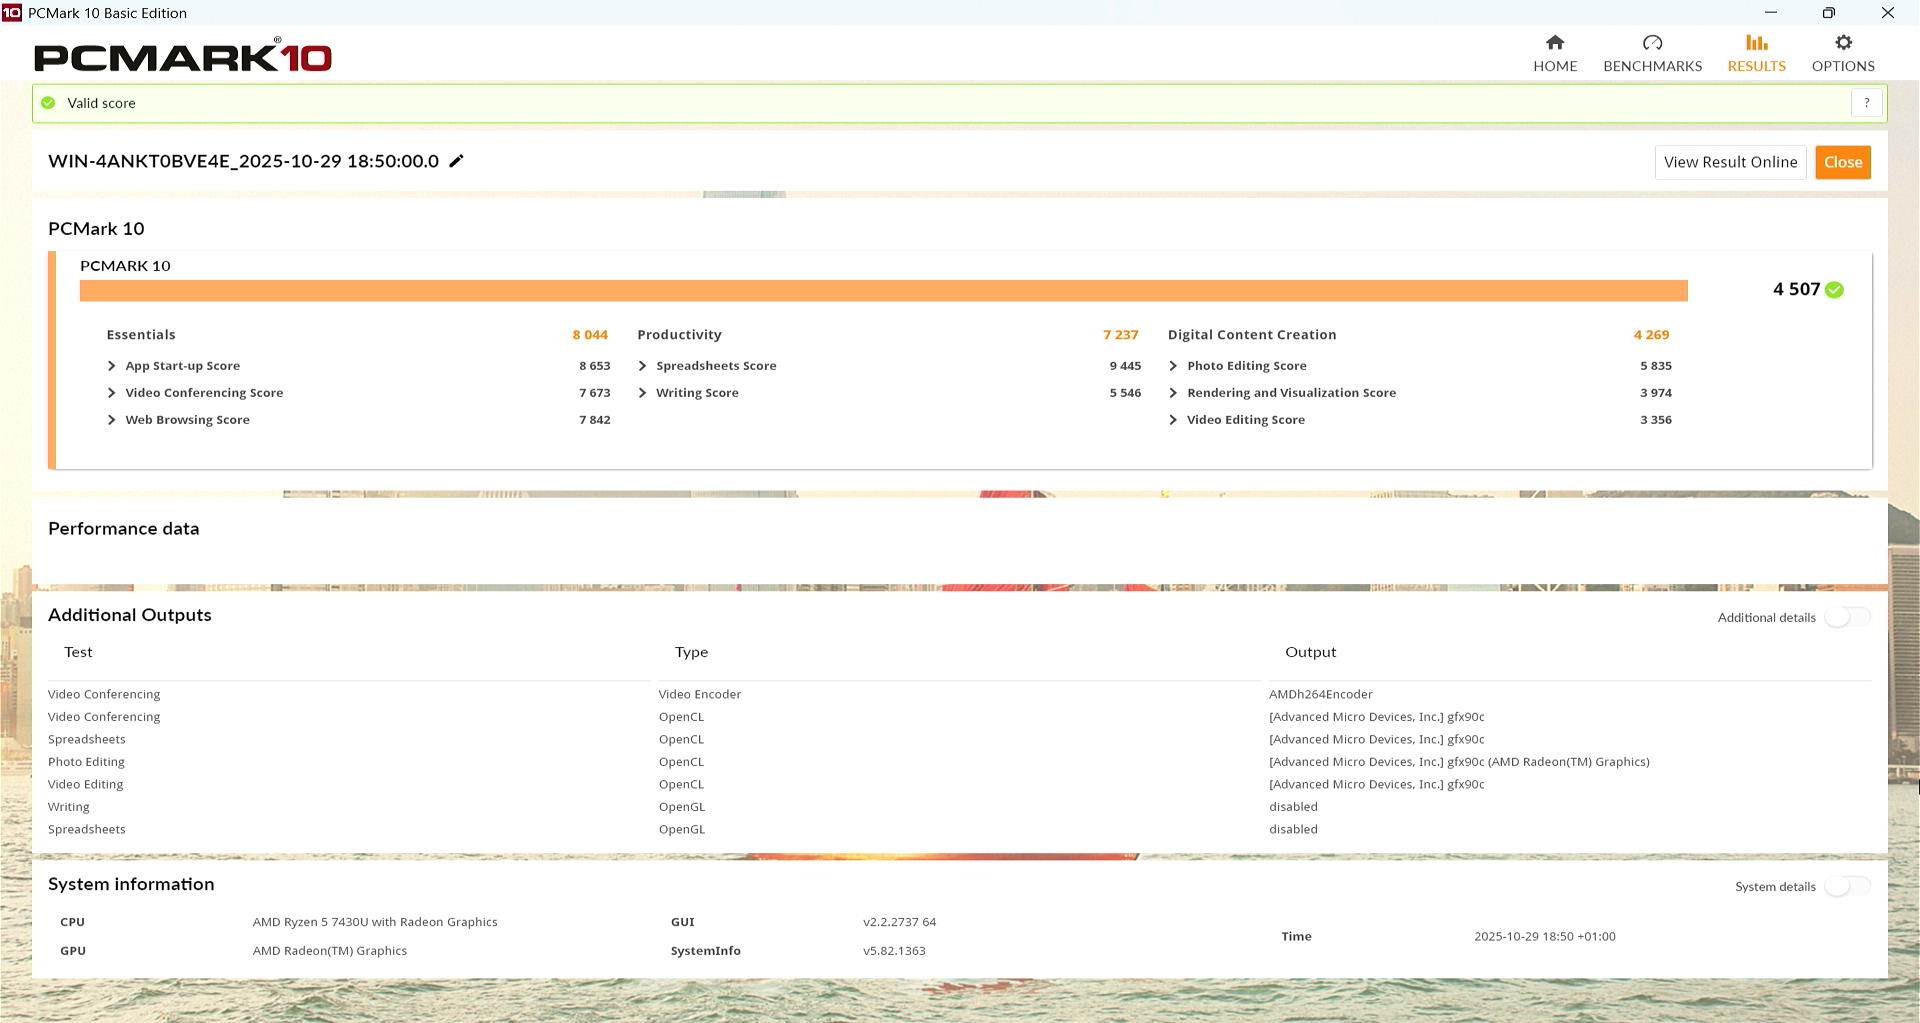This screenshot has width=1920, height=1023.
Task: Expand the Video Conferencing Score row
Action: tap(112, 393)
